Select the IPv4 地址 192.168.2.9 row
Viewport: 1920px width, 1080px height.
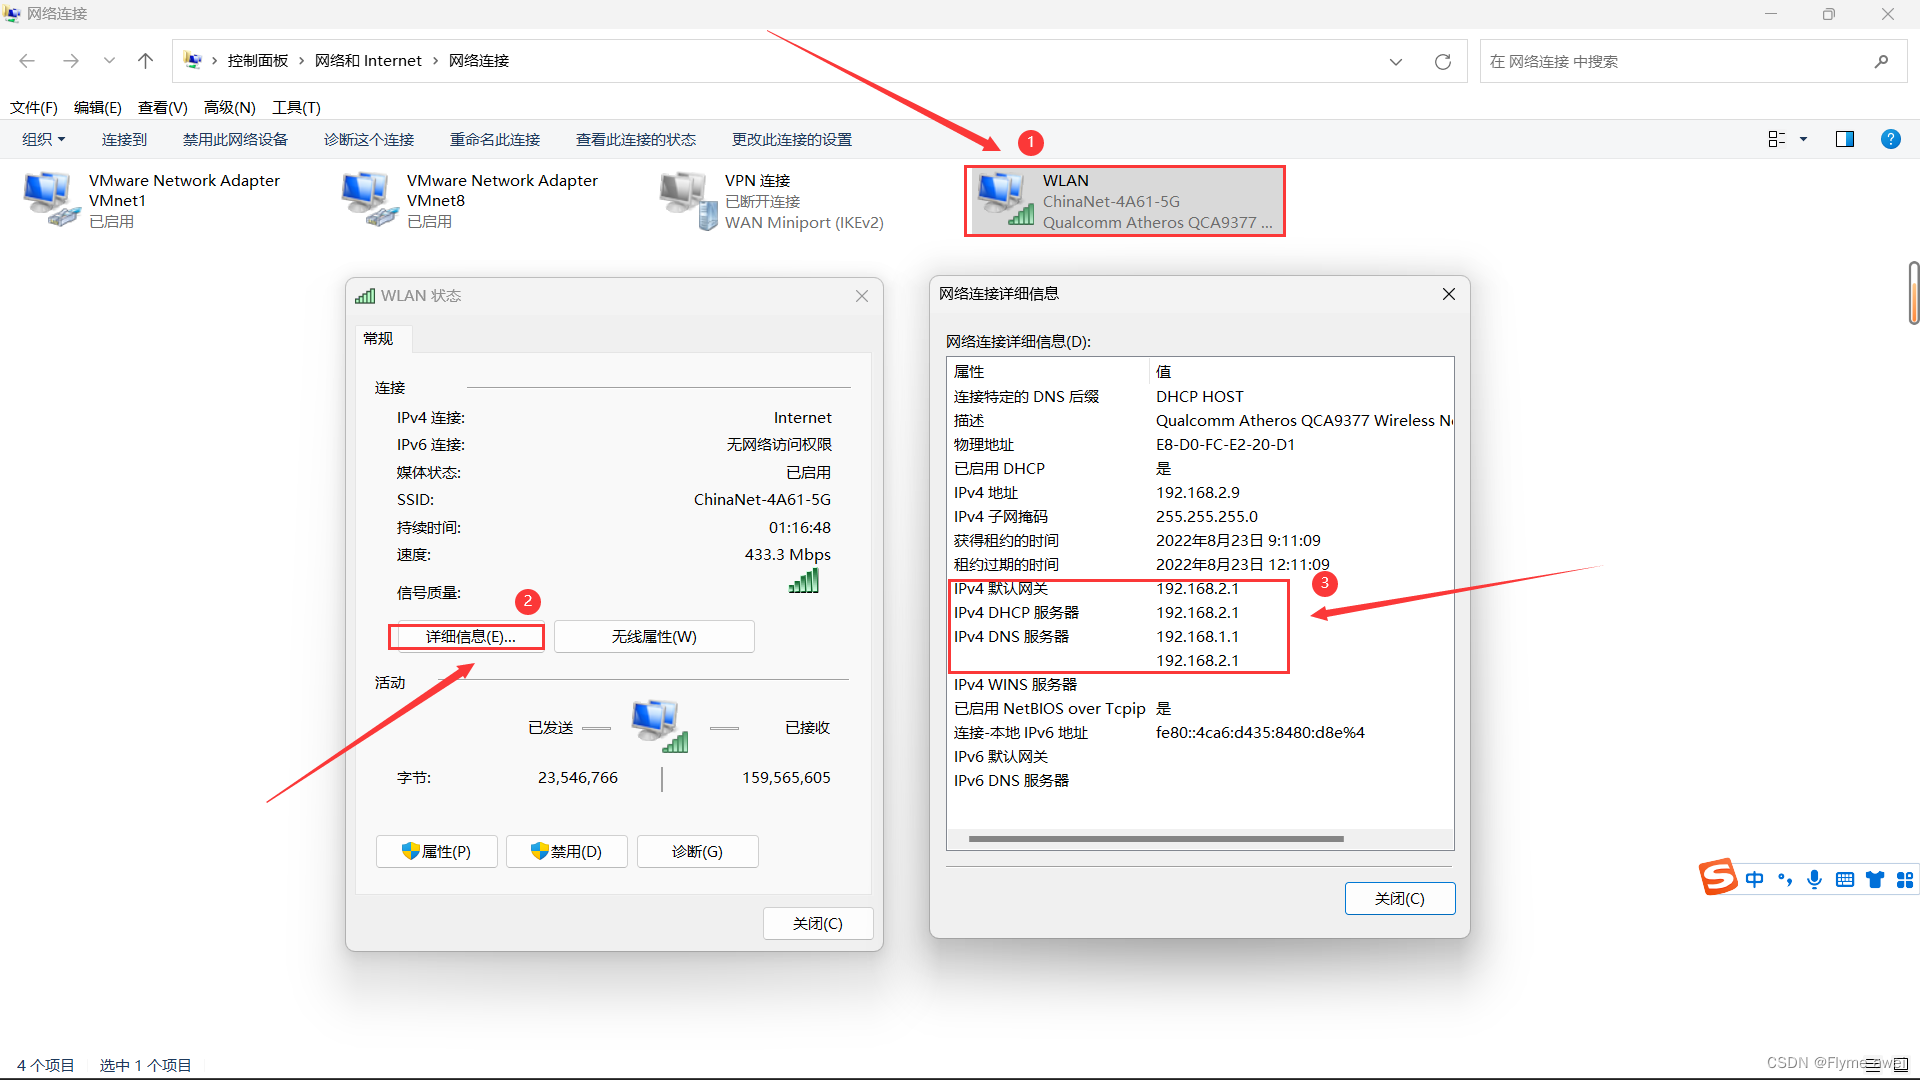[x=1200, y=493]
